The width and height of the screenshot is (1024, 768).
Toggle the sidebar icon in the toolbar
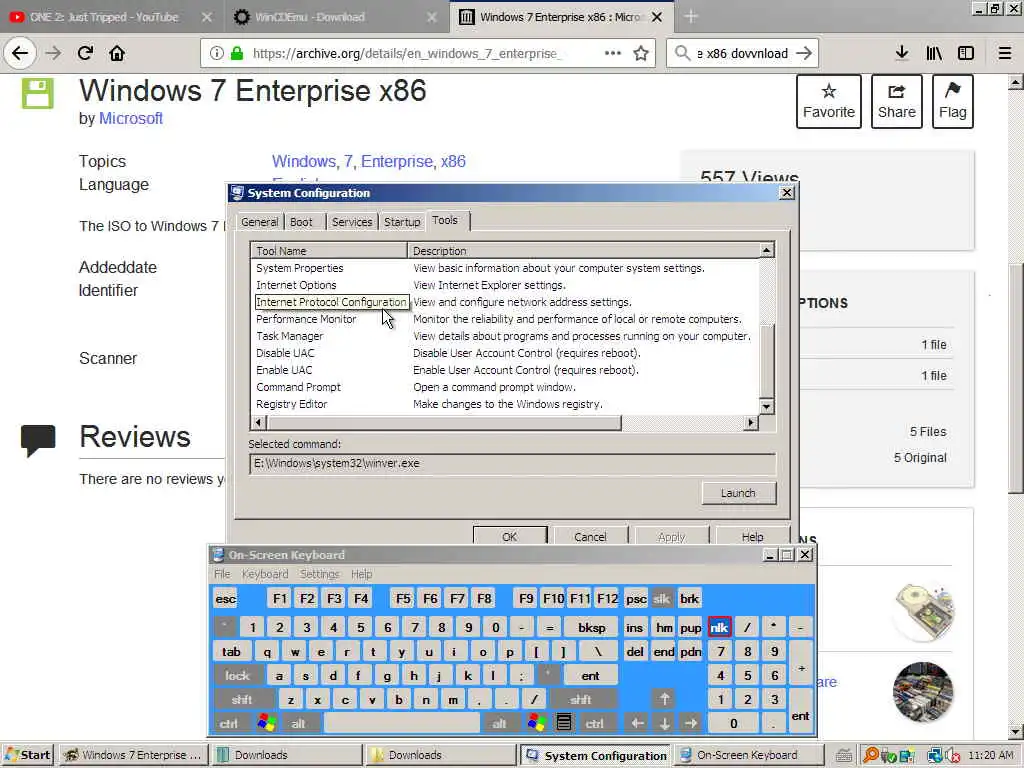(x=966, y=53)
